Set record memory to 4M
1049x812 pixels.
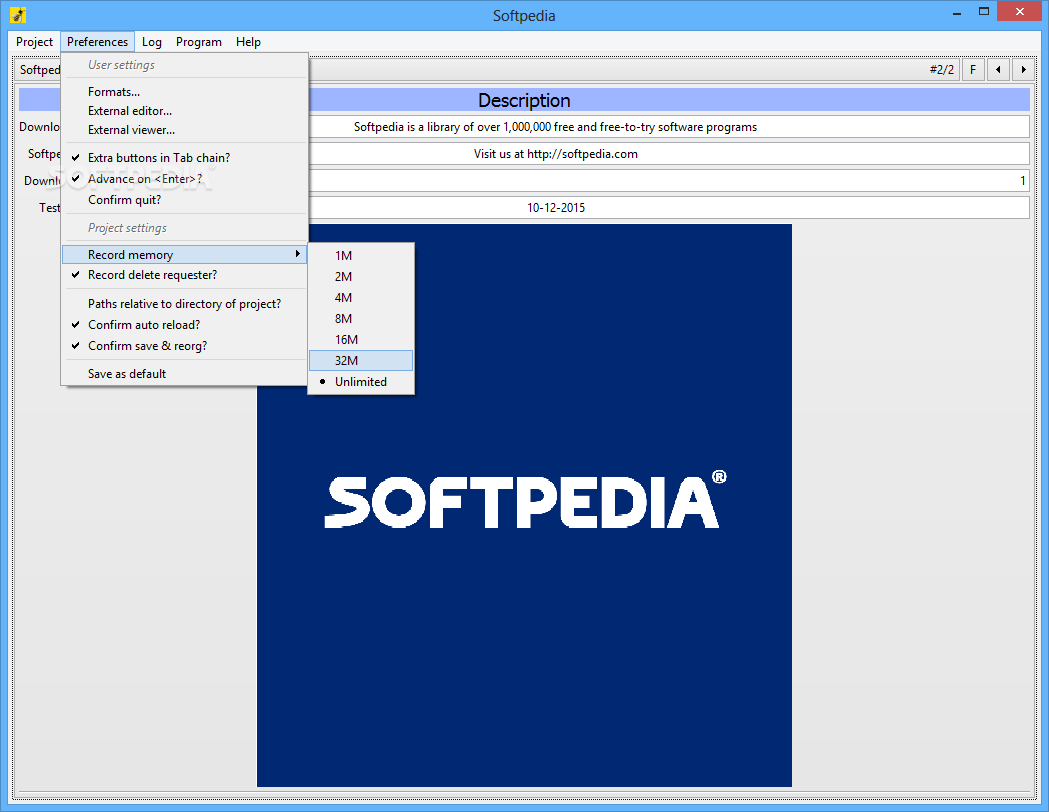click(361, 298)
